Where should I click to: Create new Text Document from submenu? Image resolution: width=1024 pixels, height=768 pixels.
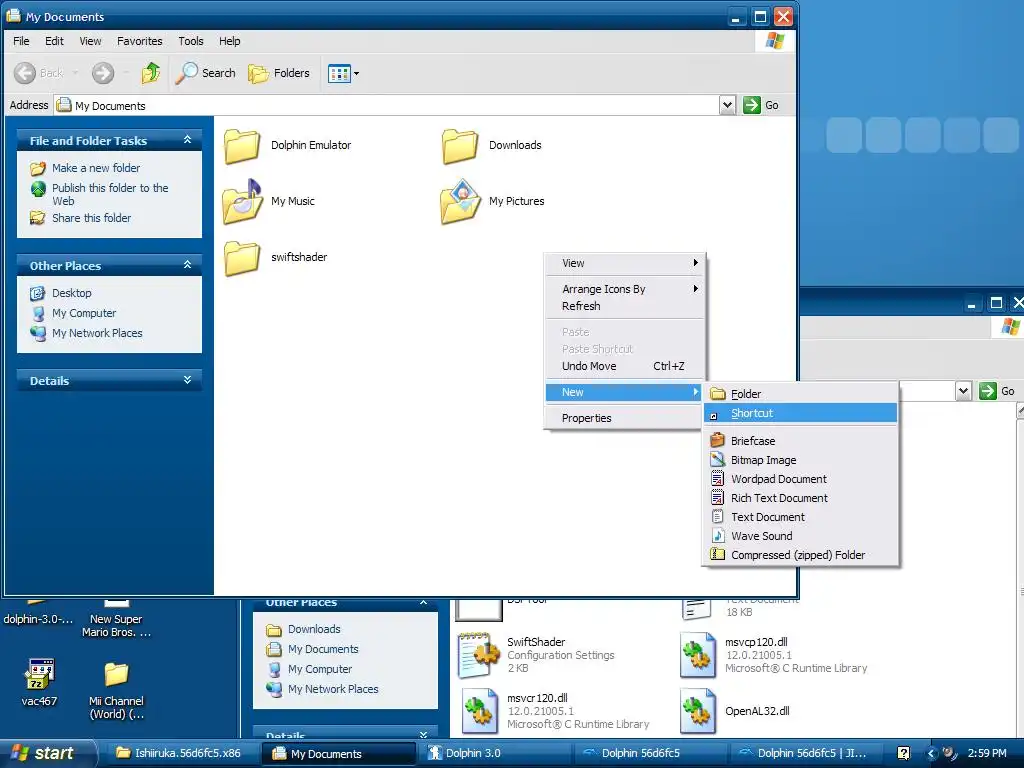point(801,517)
